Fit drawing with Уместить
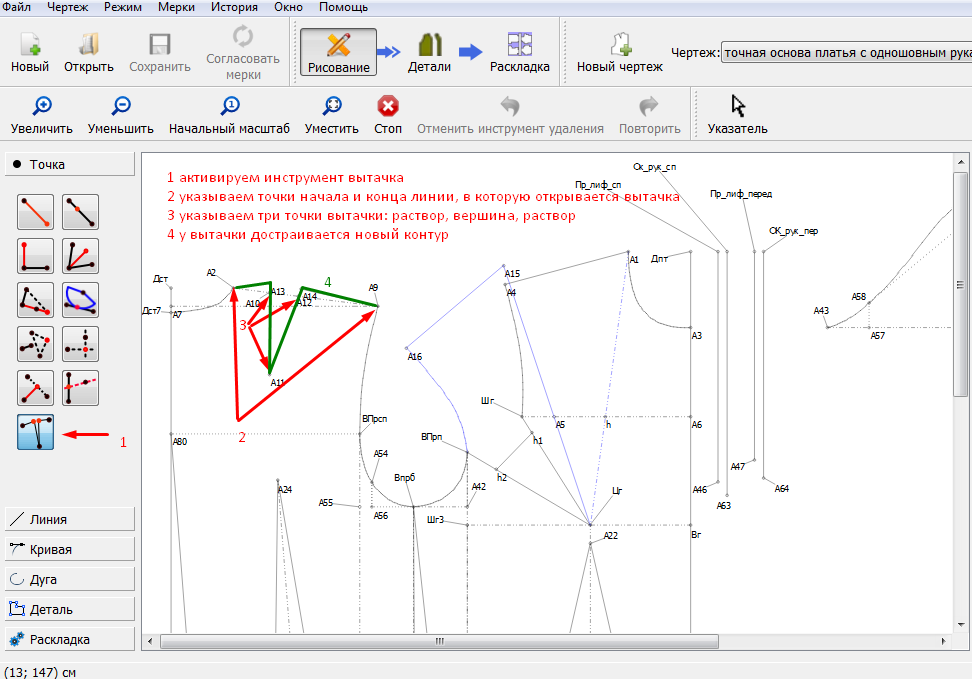This screenshot has height=679, width=972. [332, 115]
